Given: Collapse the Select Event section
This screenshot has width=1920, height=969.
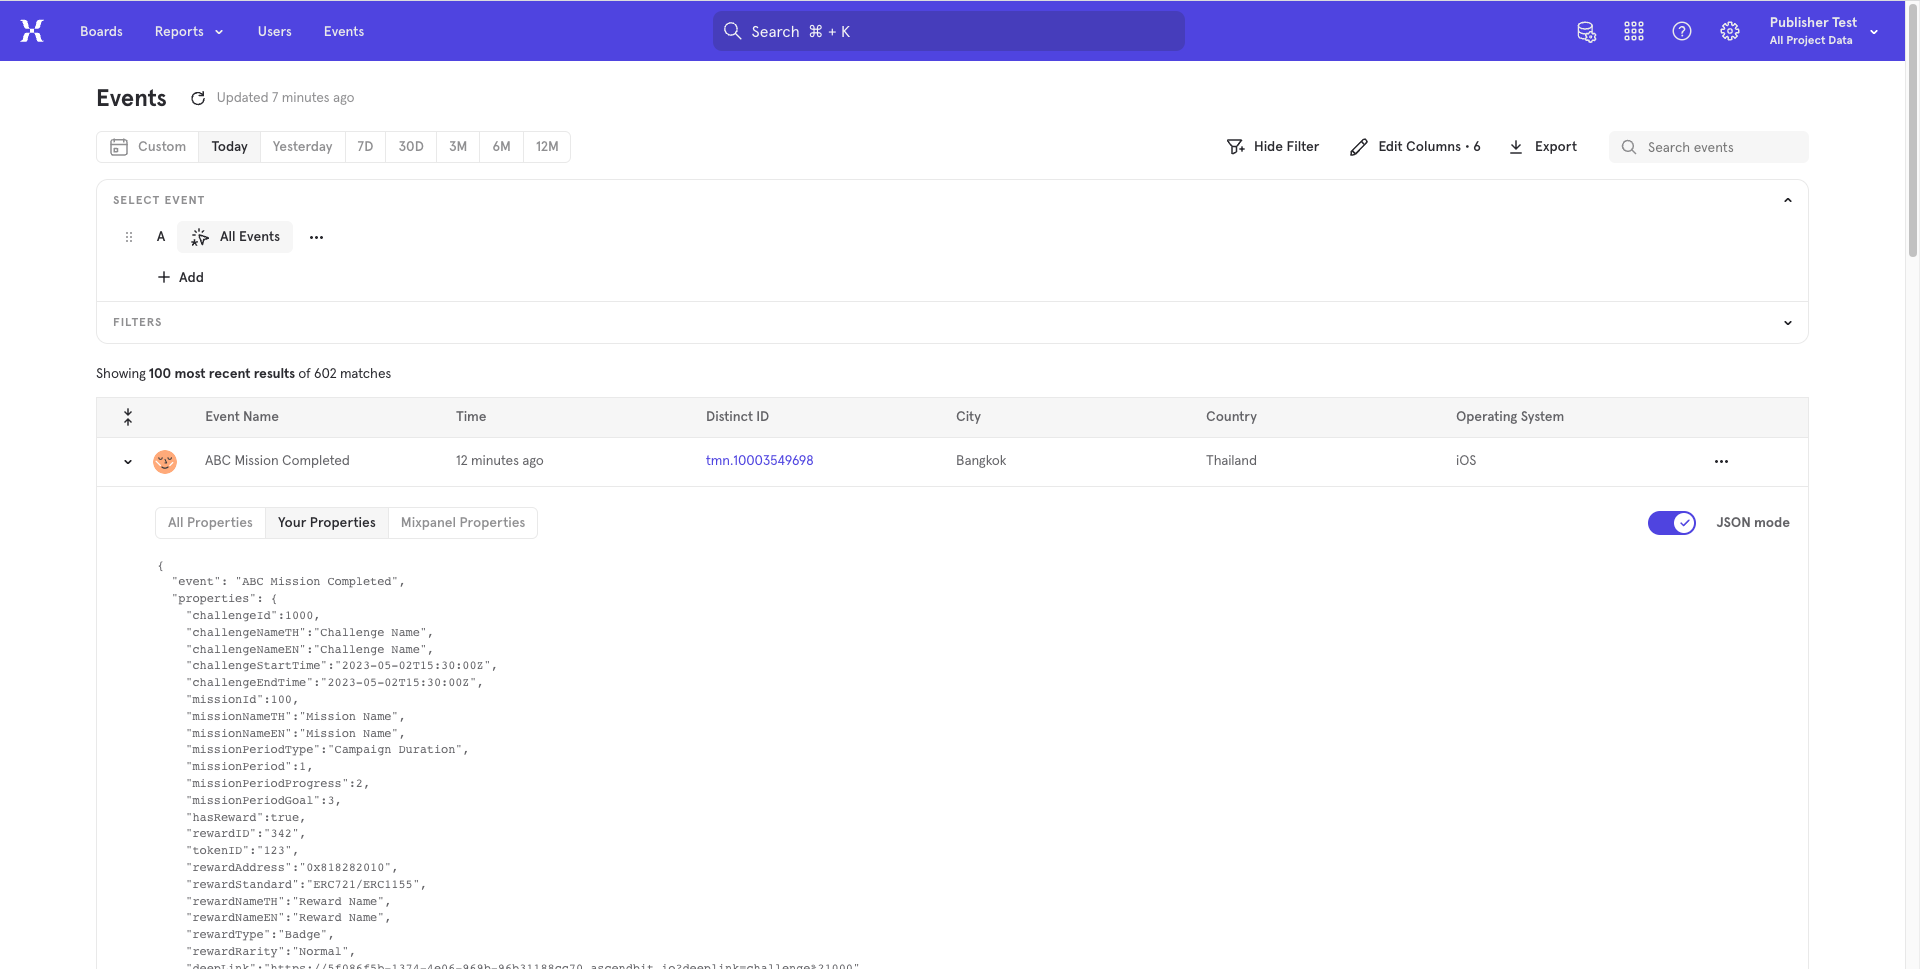Looking at the screenshot, I should 1787,201.
